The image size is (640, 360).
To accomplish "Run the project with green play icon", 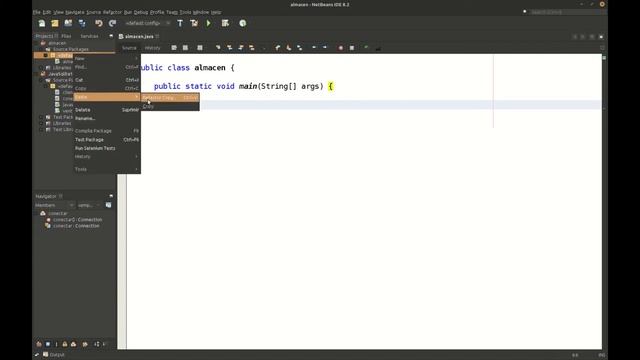I will [x=209, y=23].
